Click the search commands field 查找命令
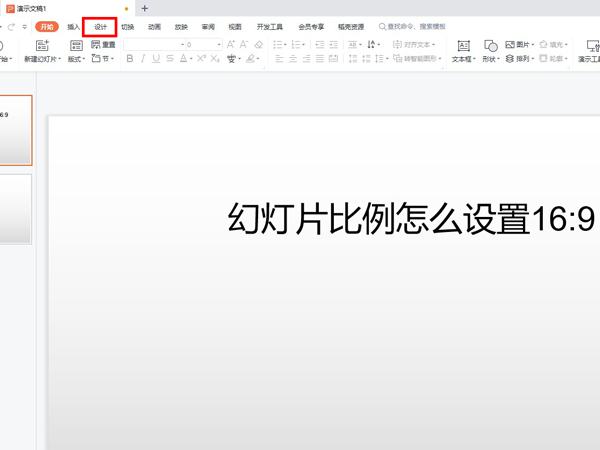This screenshot has height=450, width=600. point(415,27)
